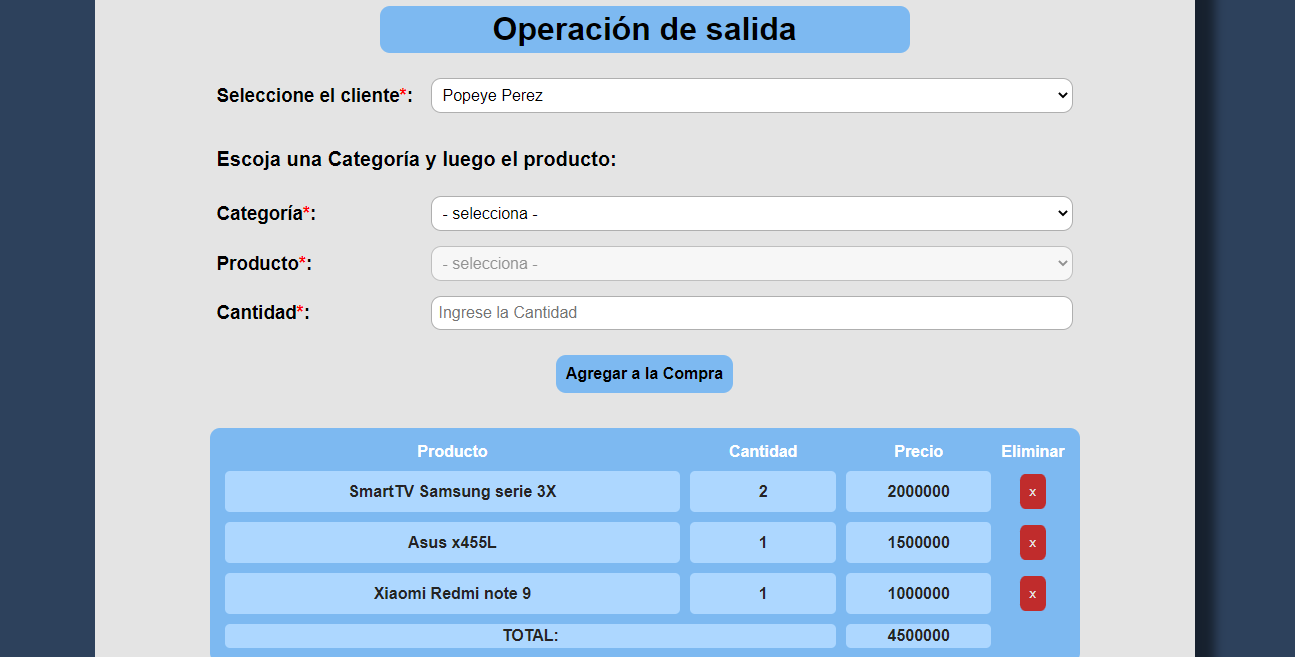
Task: Click the quantity cell showing 2
Action: (x=762, y=491)
